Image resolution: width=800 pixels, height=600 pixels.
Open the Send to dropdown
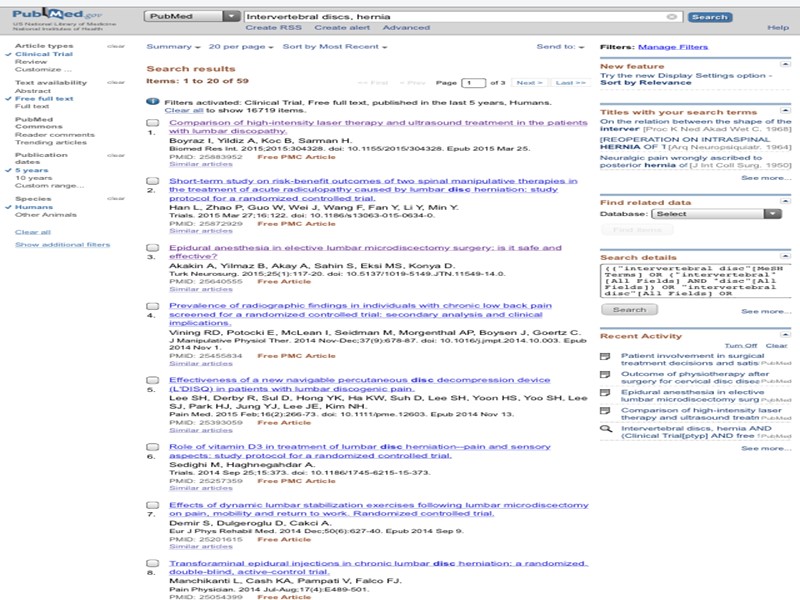560,46
